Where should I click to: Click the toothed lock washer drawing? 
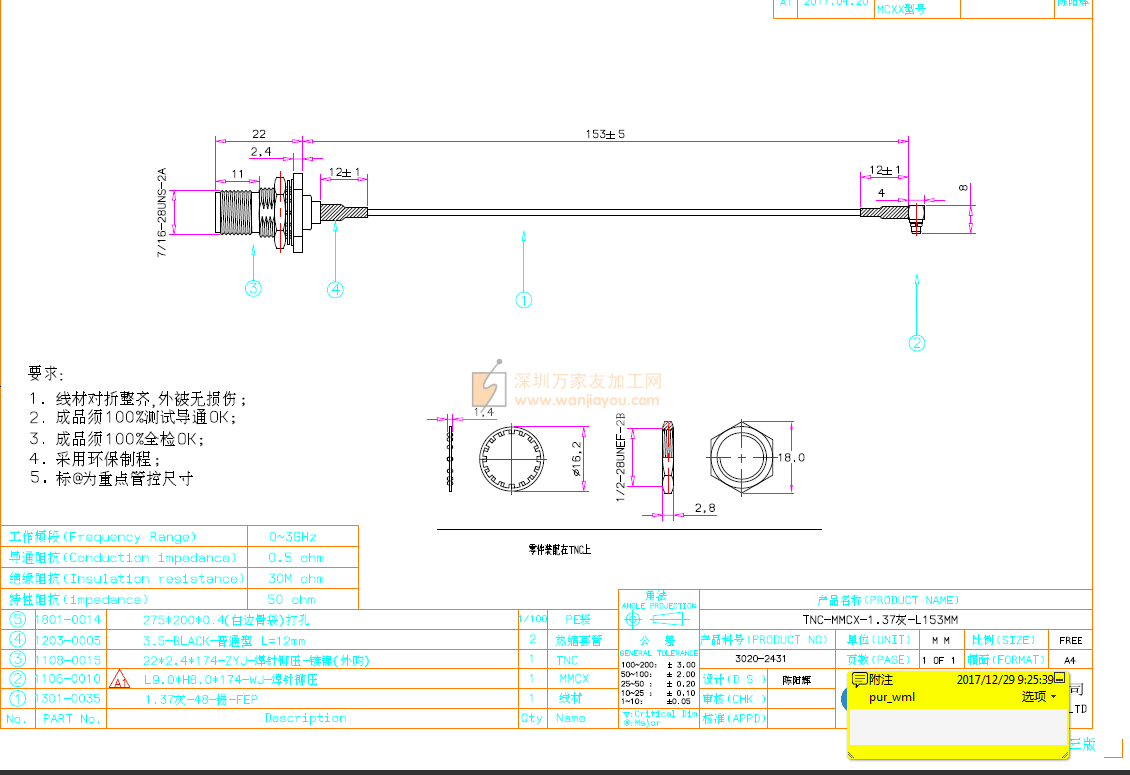tap(511, 457)
